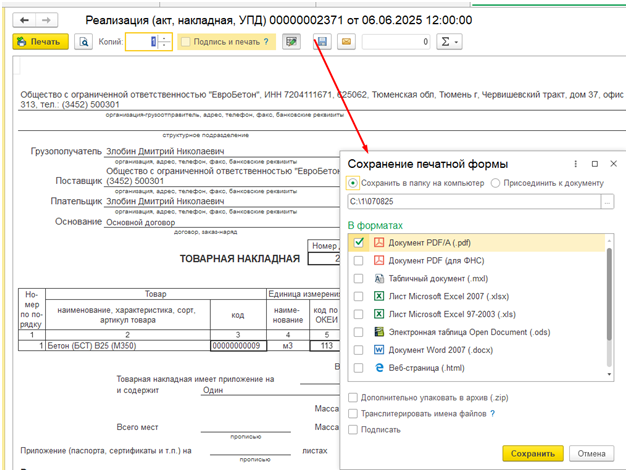Click Excel icon for .xlsx row
628x472 pixels.
pos(378,296)
